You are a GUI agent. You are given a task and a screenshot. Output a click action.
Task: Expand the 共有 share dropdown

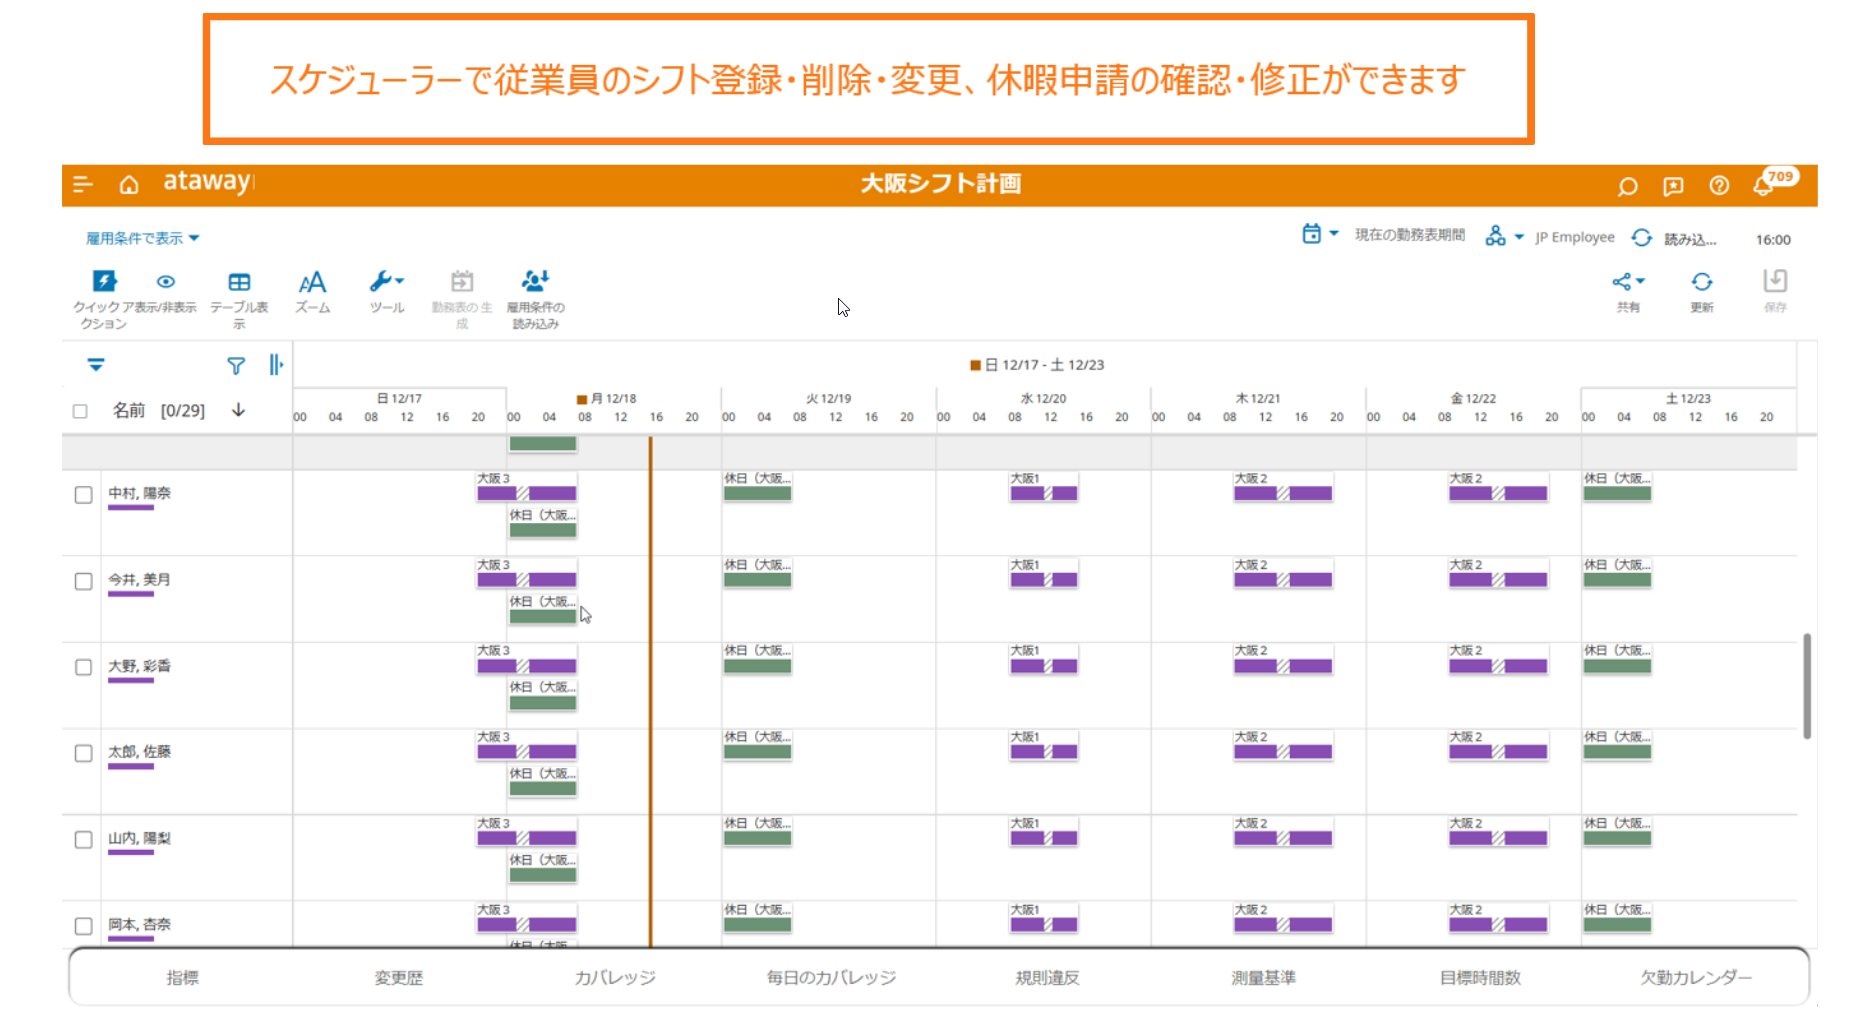point(1628,283)
